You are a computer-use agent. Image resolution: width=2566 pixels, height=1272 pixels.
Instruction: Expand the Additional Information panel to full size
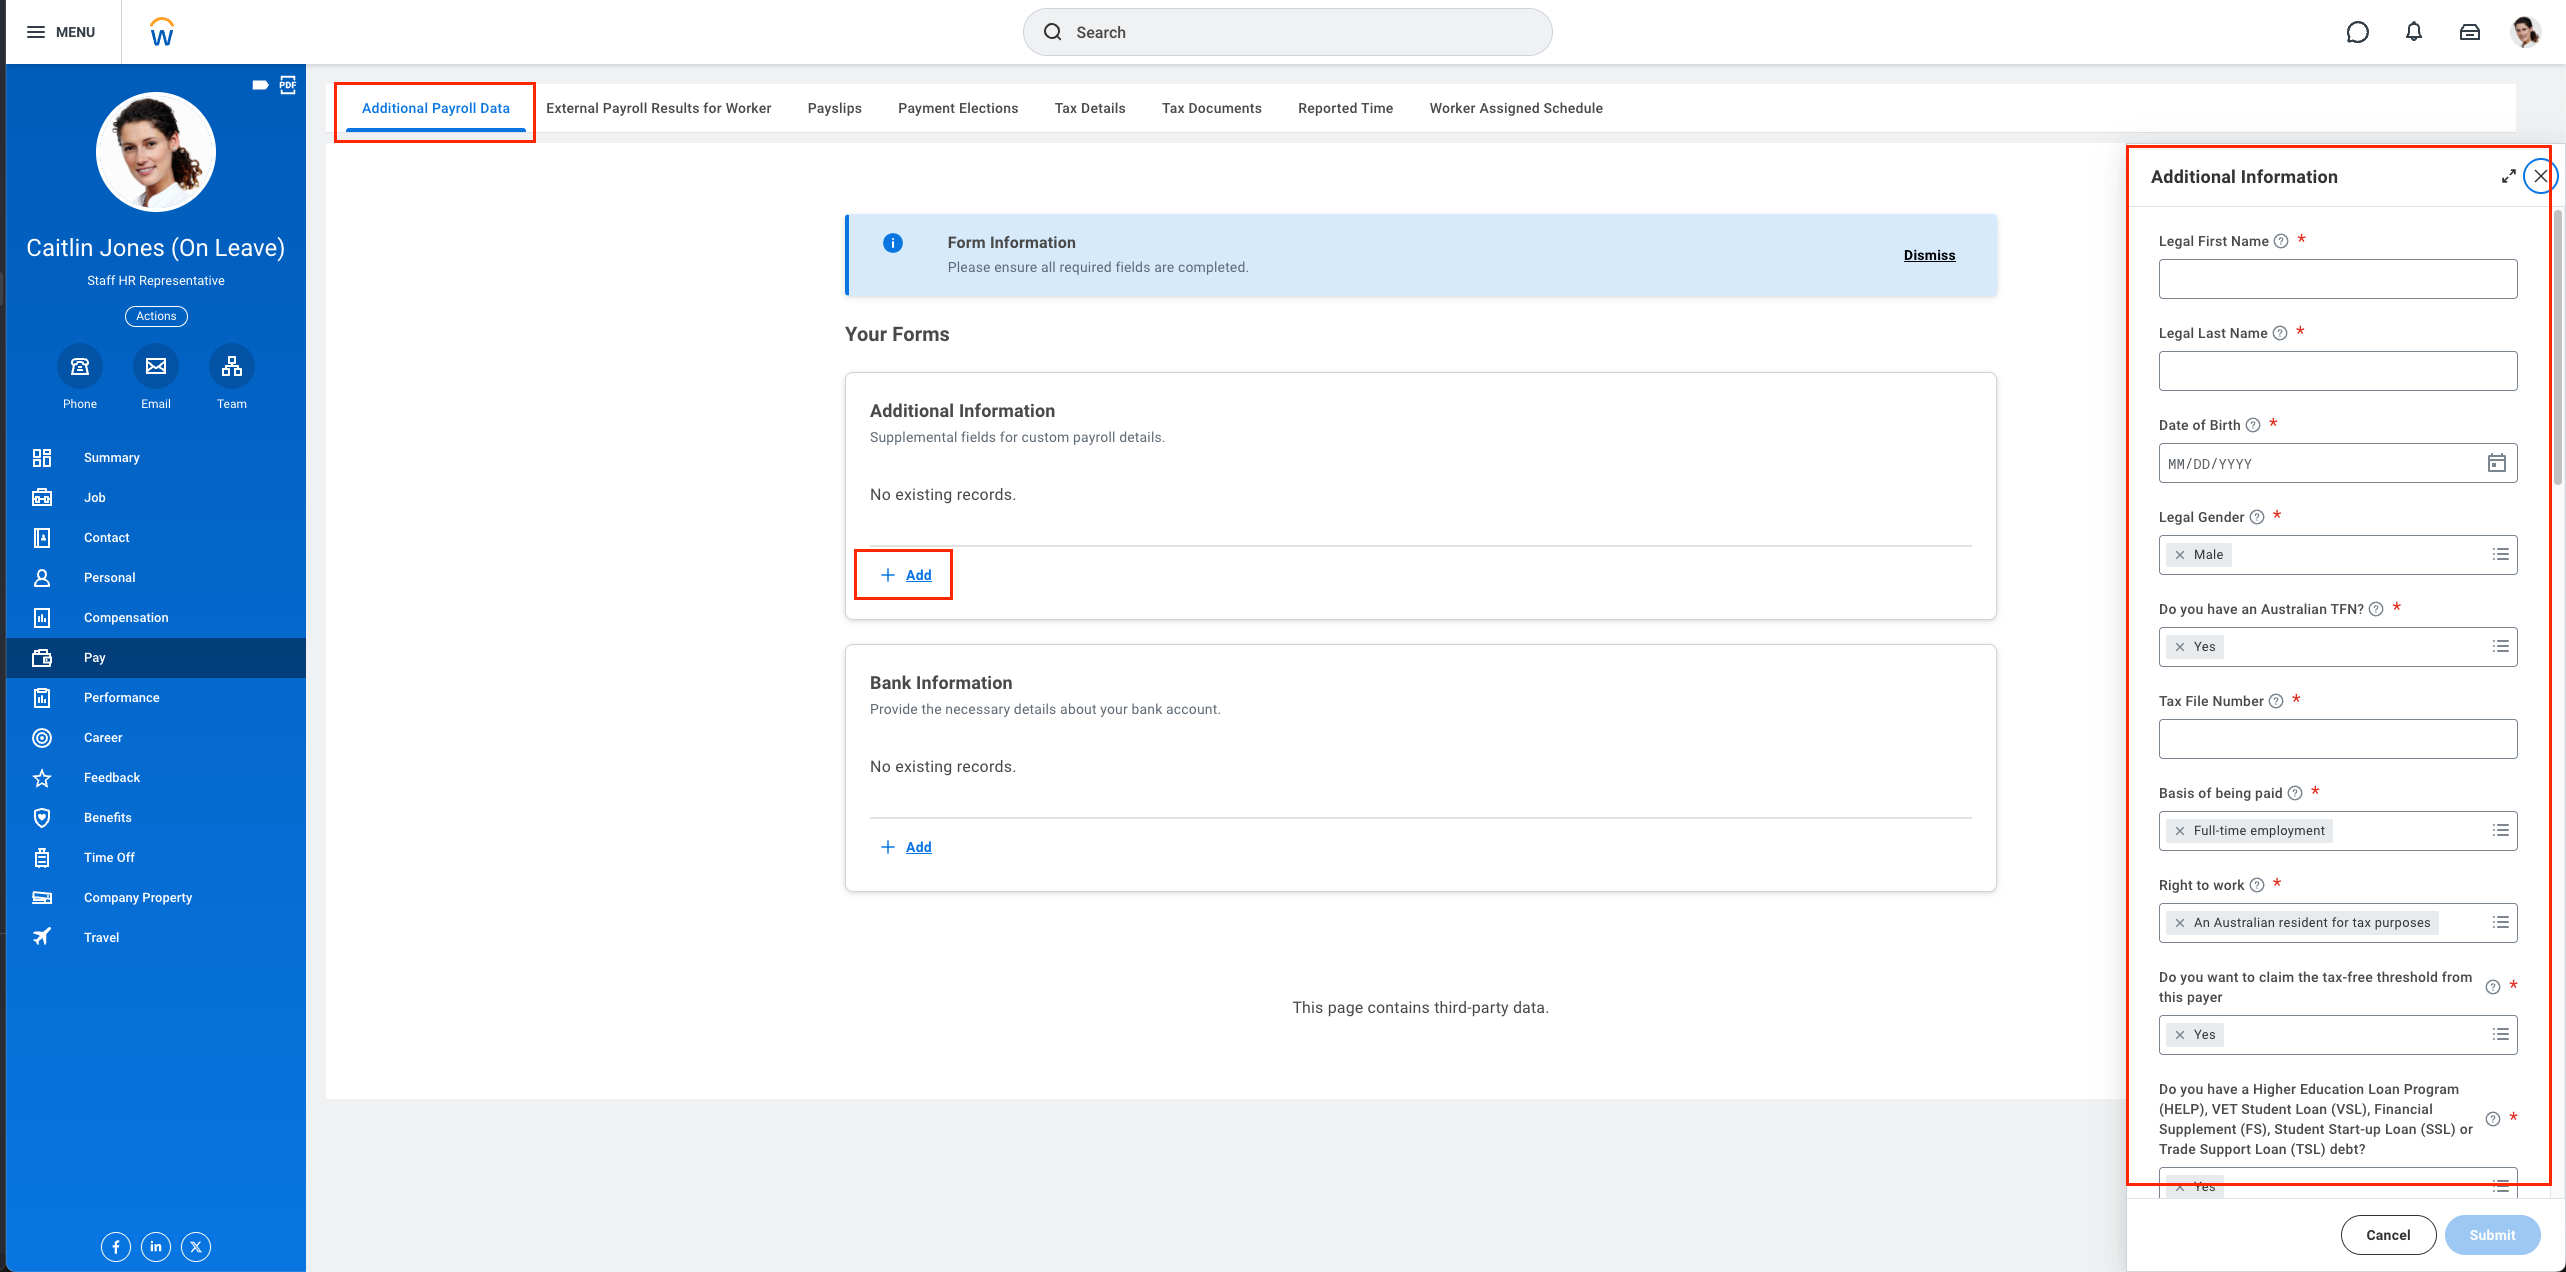(2508, 177)
